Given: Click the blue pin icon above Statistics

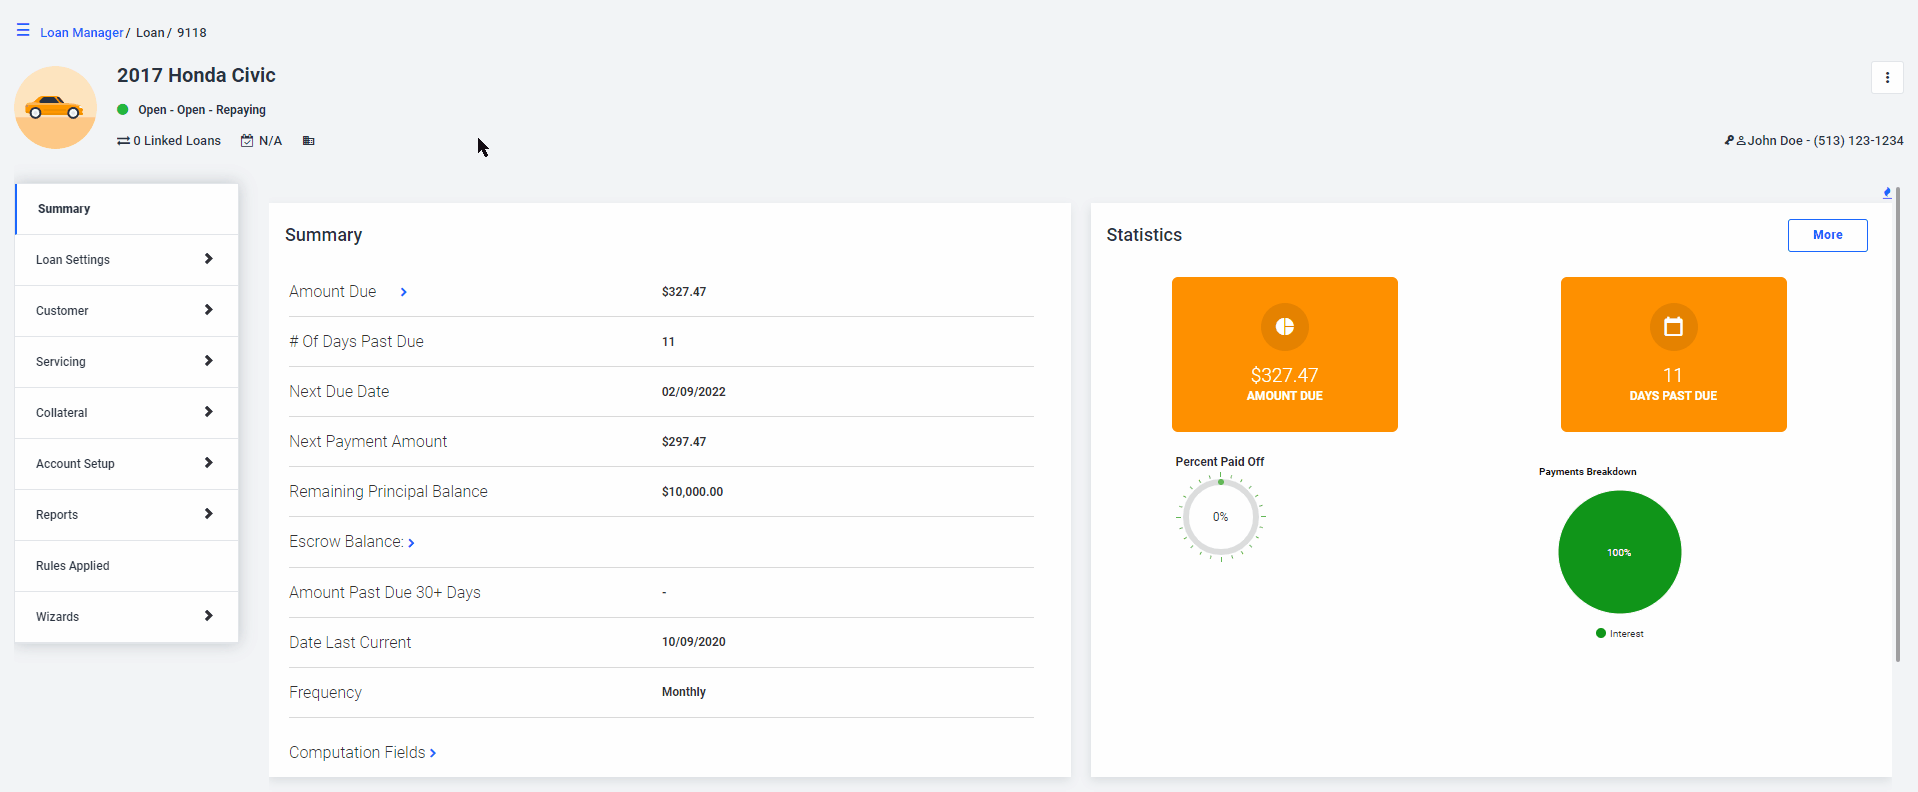Looking at the screenshot, I should click(x=1887, y=193).
